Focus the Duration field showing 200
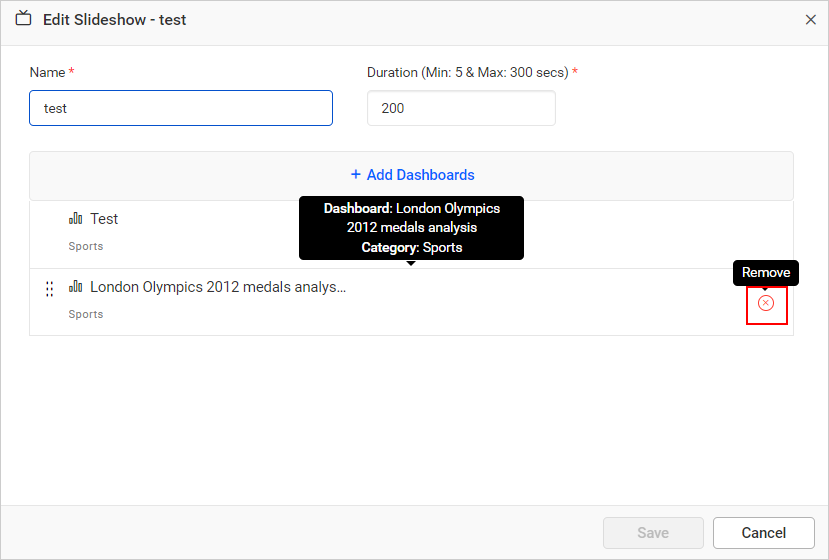 coord(460,108)
